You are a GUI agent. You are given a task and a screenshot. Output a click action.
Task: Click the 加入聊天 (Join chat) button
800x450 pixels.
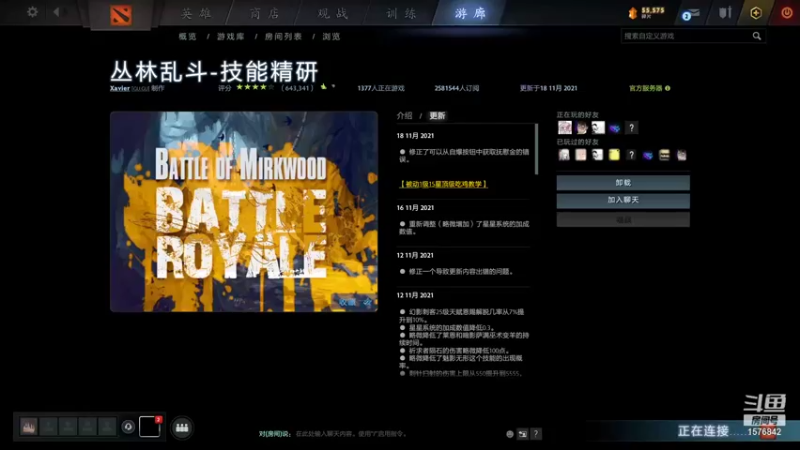[623, 201]
